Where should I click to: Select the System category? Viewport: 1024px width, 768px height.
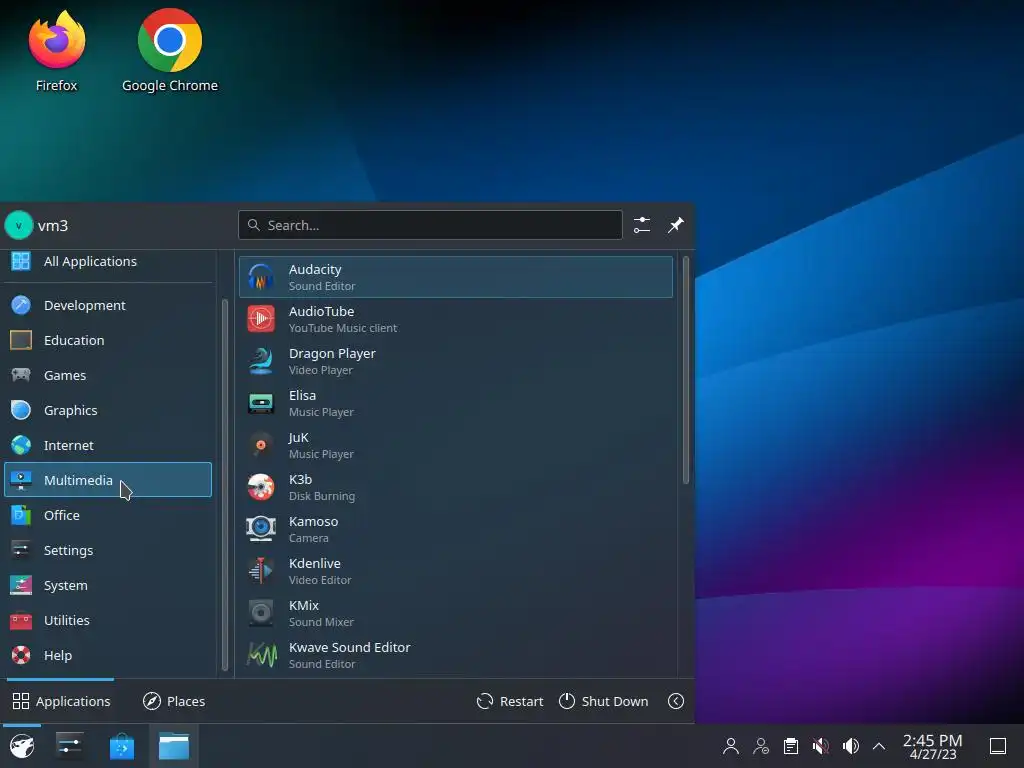click(108, 585)
